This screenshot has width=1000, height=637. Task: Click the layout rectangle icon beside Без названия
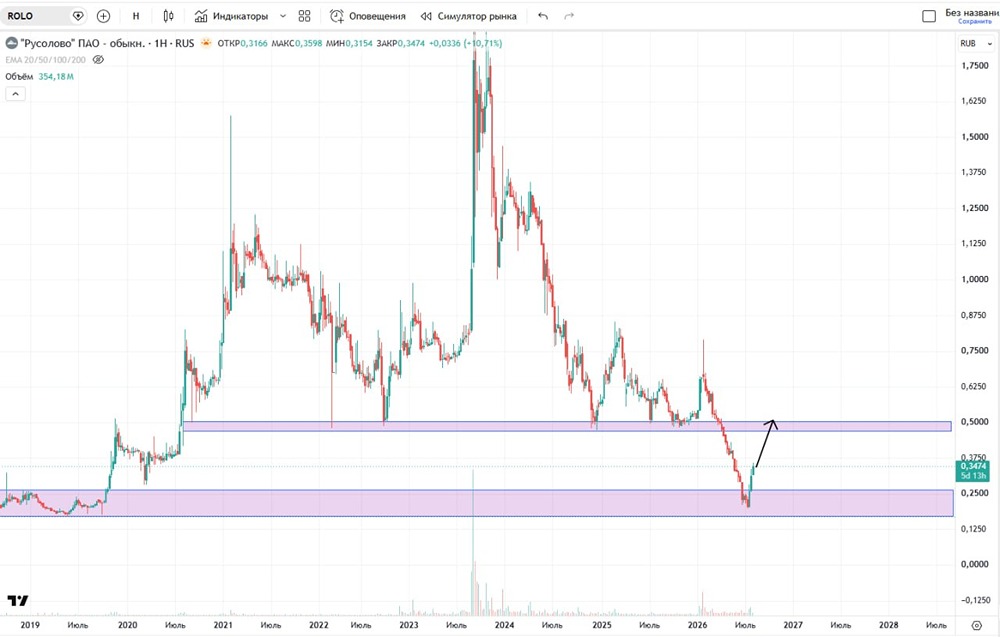[x=929, y=16]
